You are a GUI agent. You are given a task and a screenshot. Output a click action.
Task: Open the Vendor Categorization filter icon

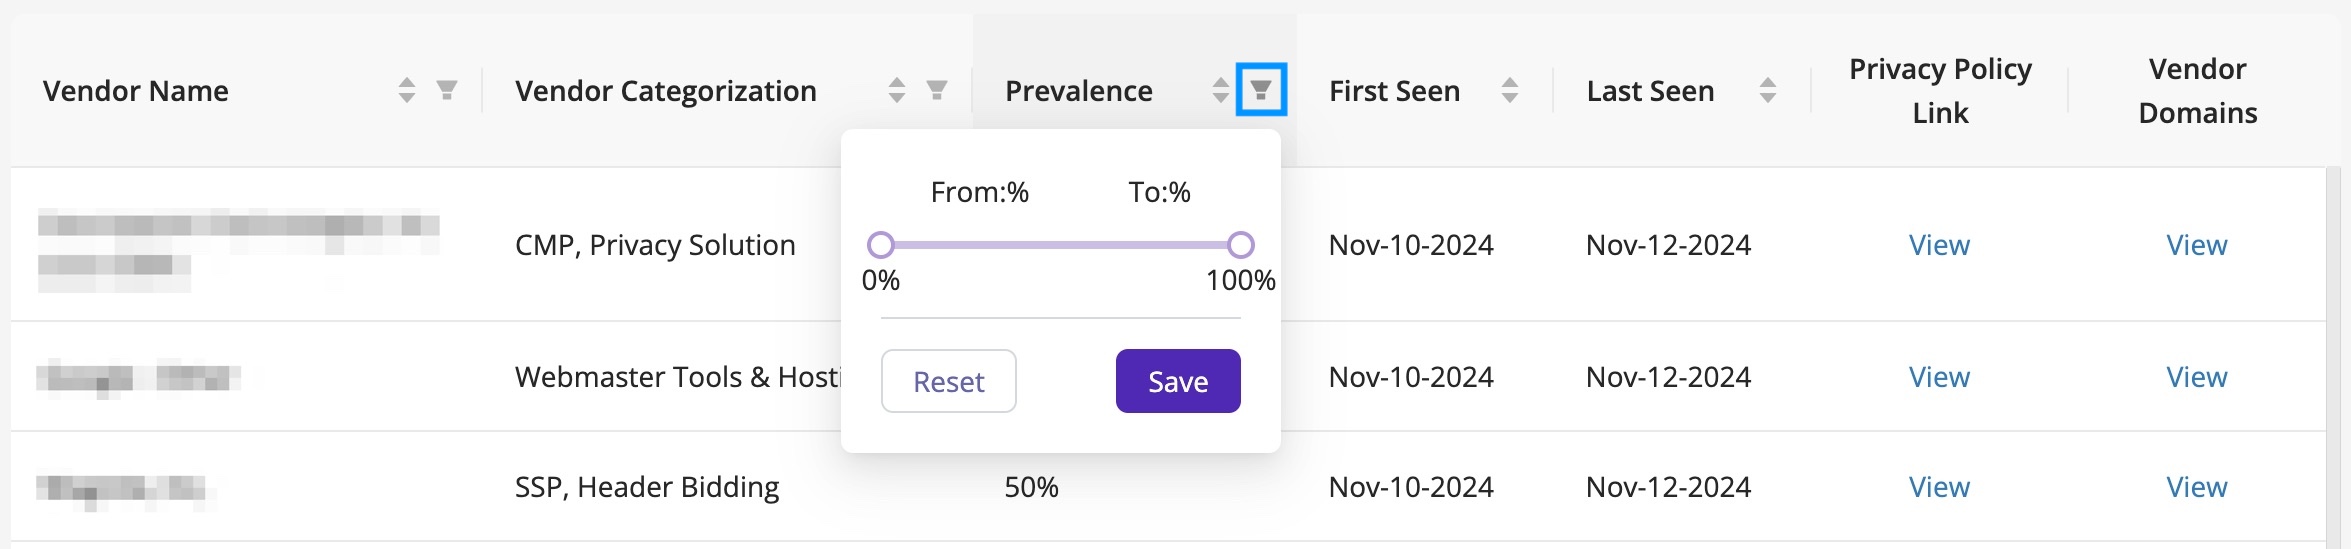pos(937,90)
